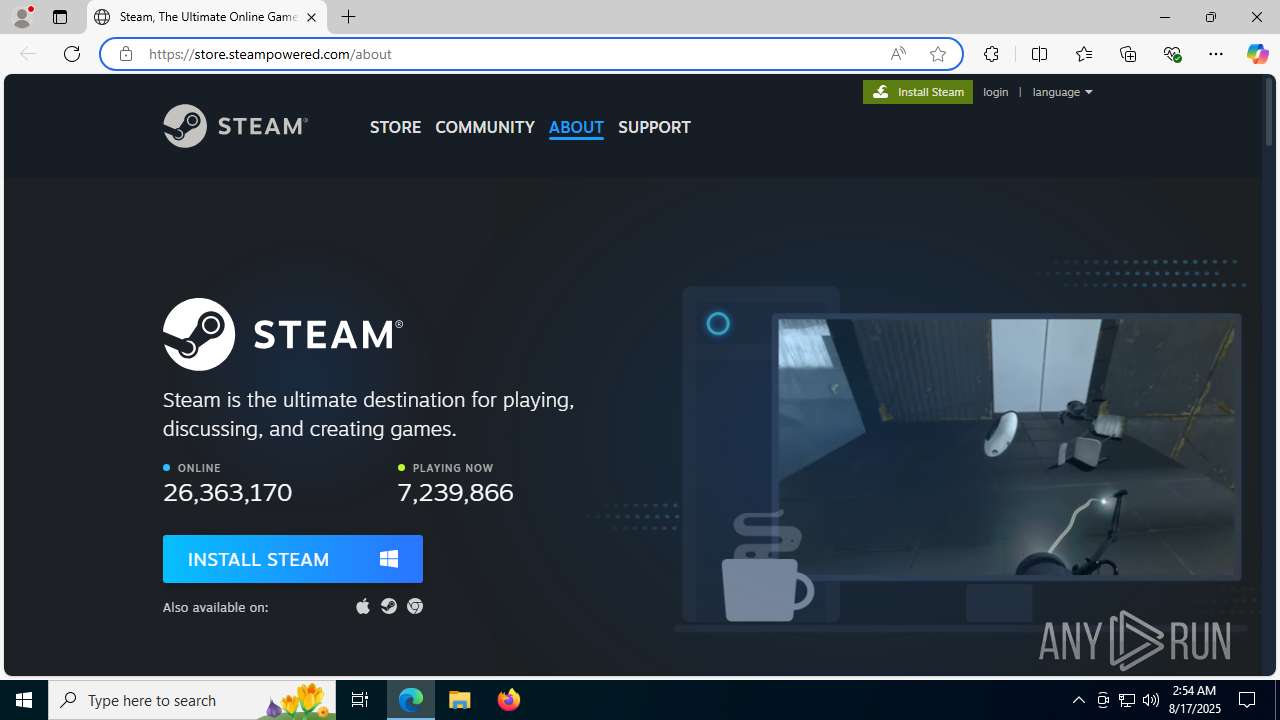The height and width of the screenshot is (720, 1280).
Task: Refresh the current page
Action: coord(72,54)
